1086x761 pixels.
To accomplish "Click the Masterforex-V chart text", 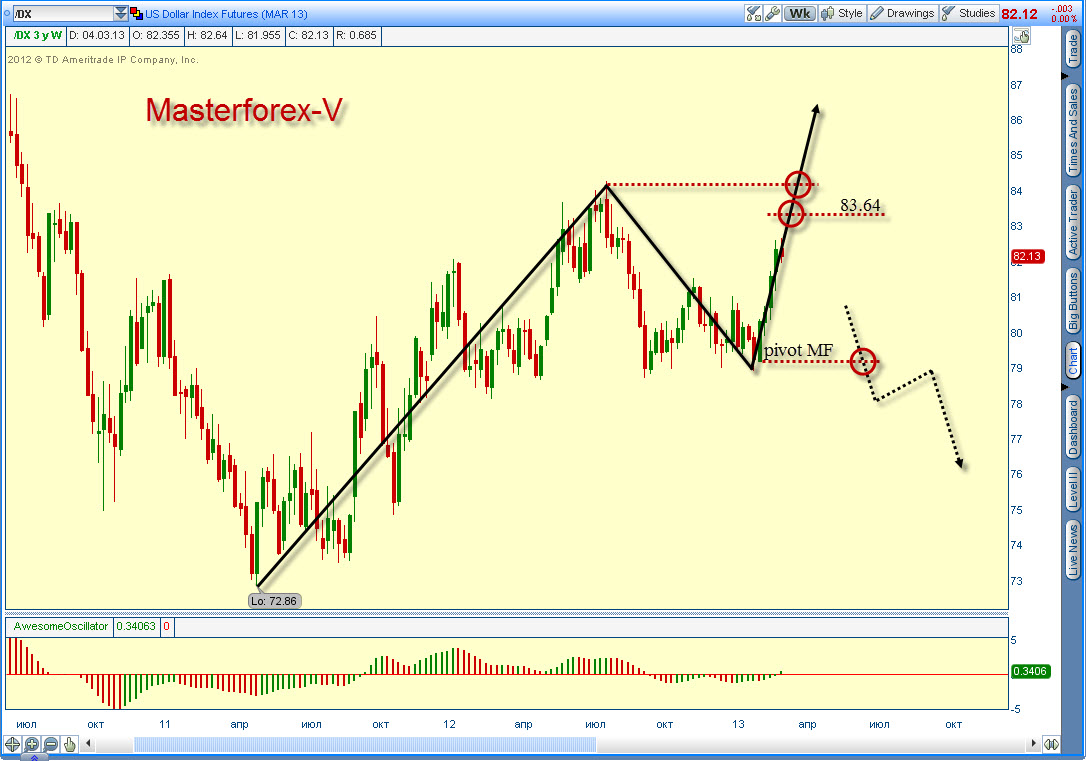I will point(244,110).
